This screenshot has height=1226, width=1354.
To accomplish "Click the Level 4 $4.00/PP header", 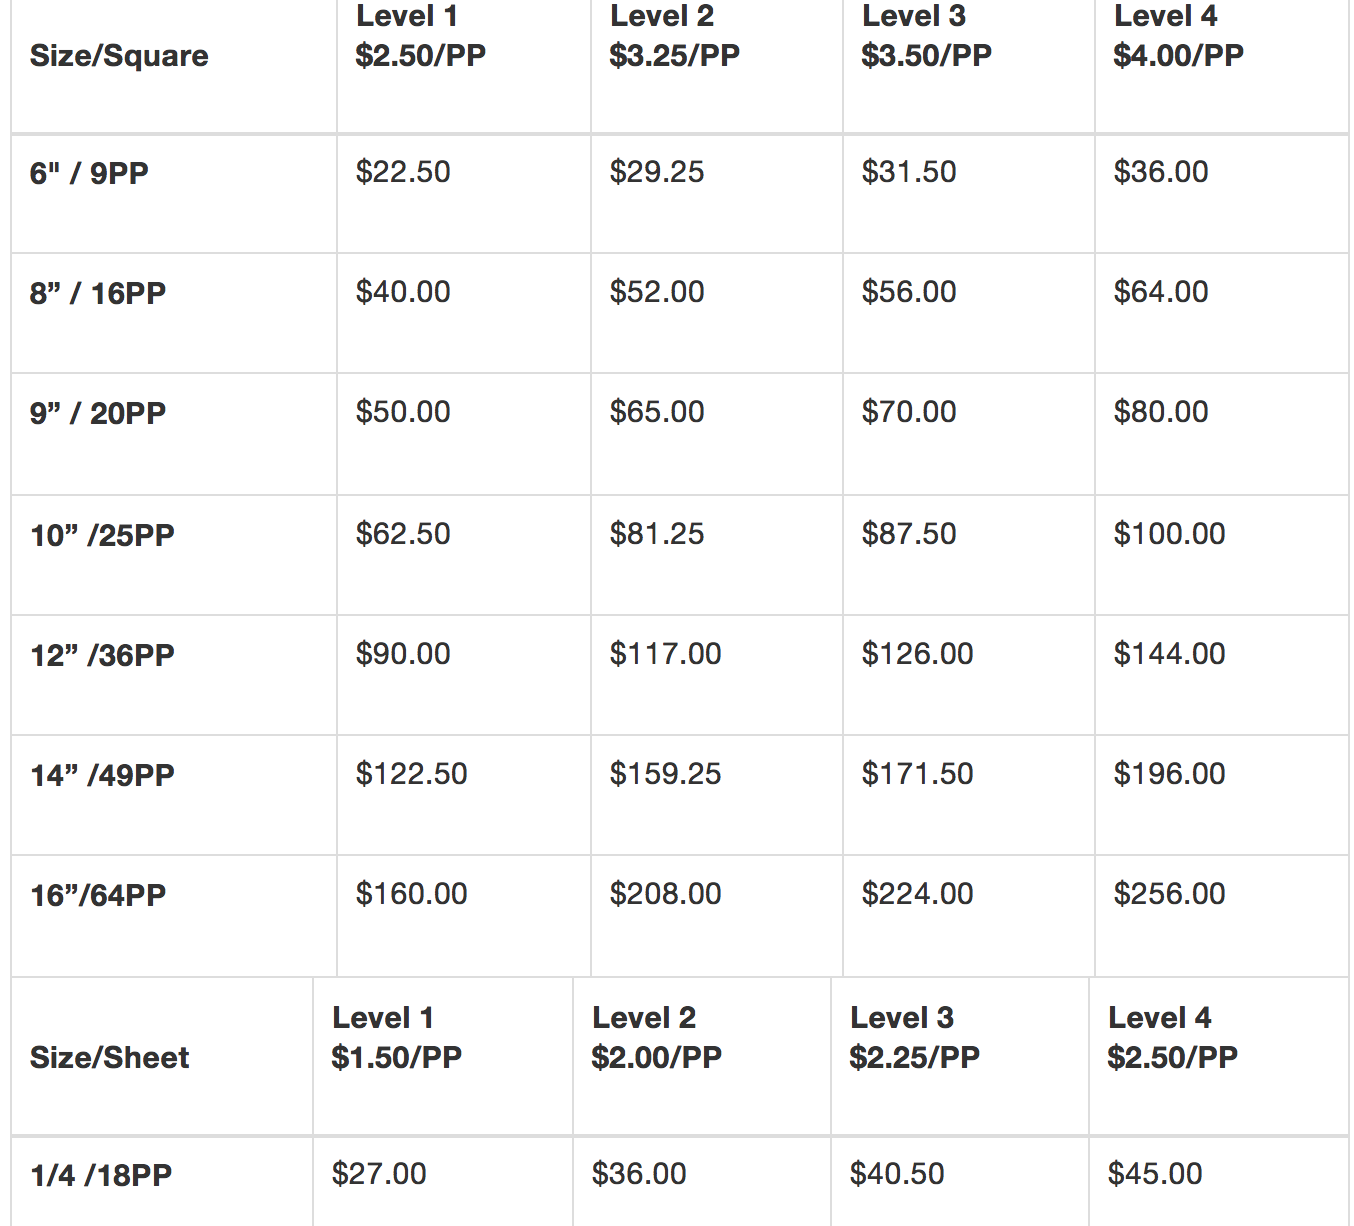I will pyautogui.click(x=1178, y=36).
